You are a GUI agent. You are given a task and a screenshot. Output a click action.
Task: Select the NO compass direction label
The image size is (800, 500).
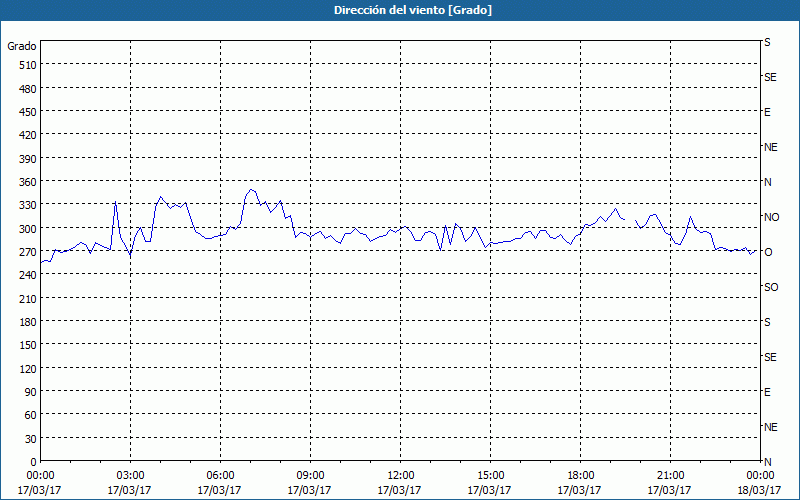coord(771,217)
